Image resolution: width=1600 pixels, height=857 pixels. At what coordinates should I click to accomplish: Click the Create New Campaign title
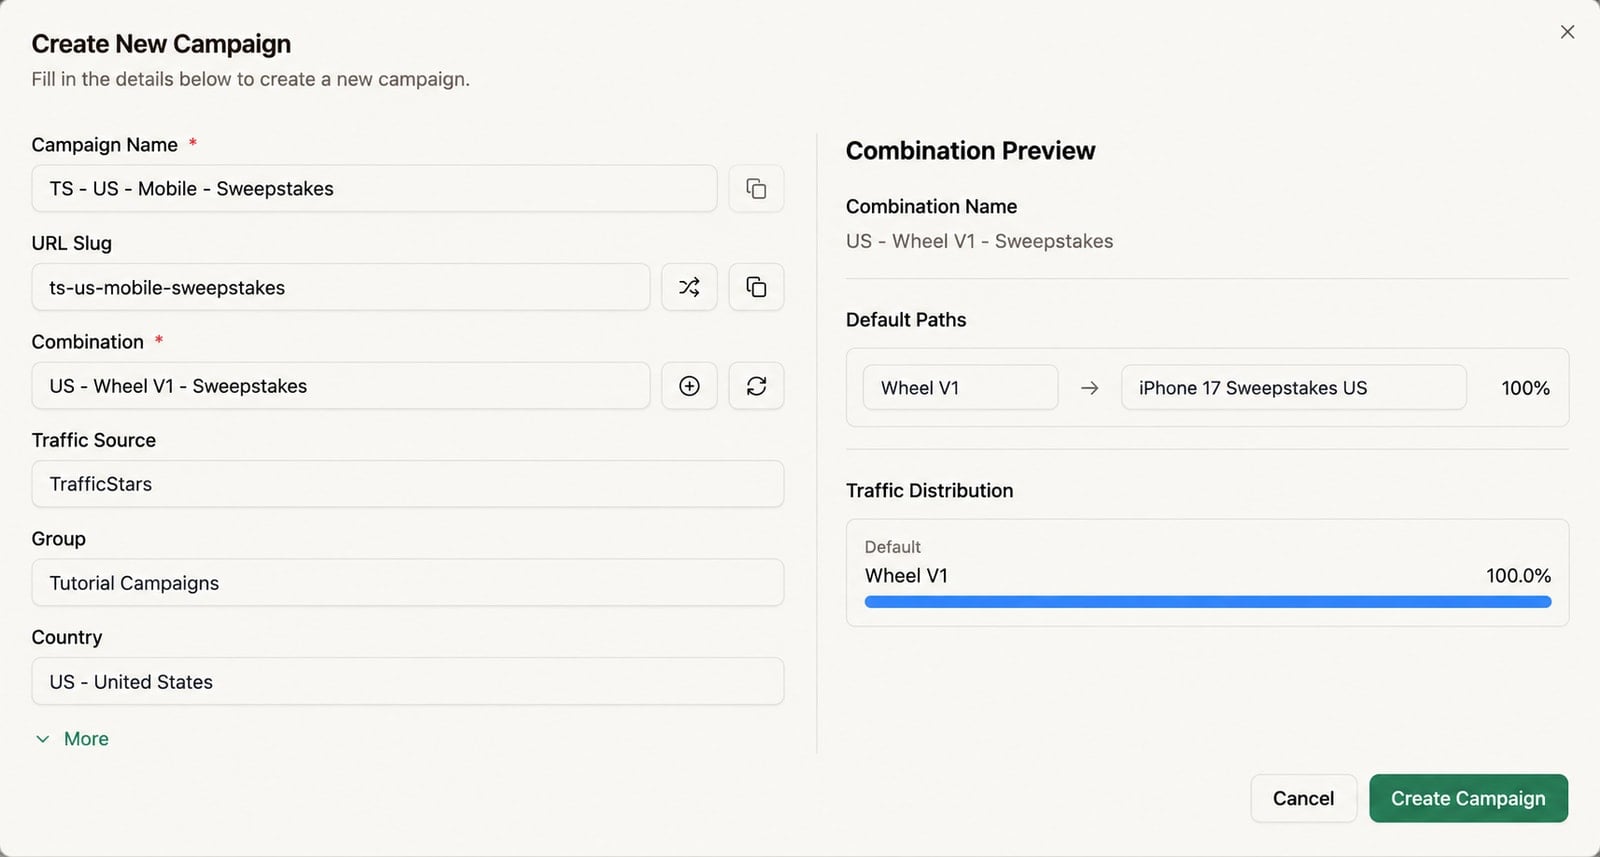(161, 44)
